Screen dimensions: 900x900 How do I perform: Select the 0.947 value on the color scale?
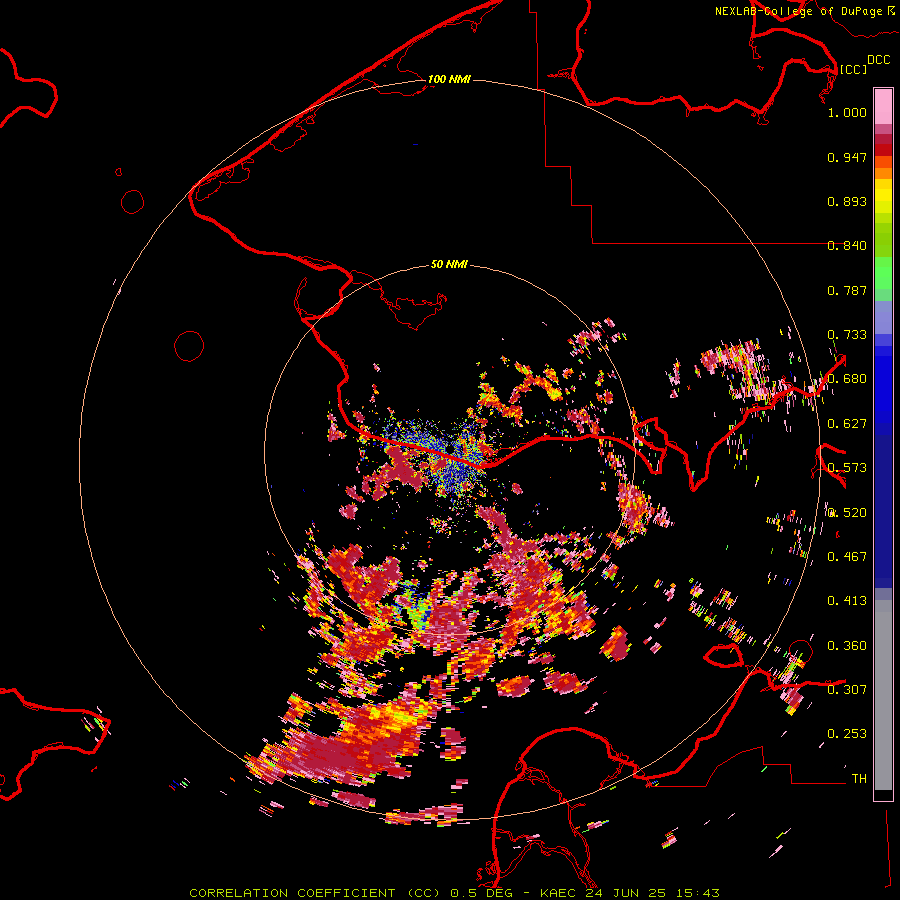(847, 157)
